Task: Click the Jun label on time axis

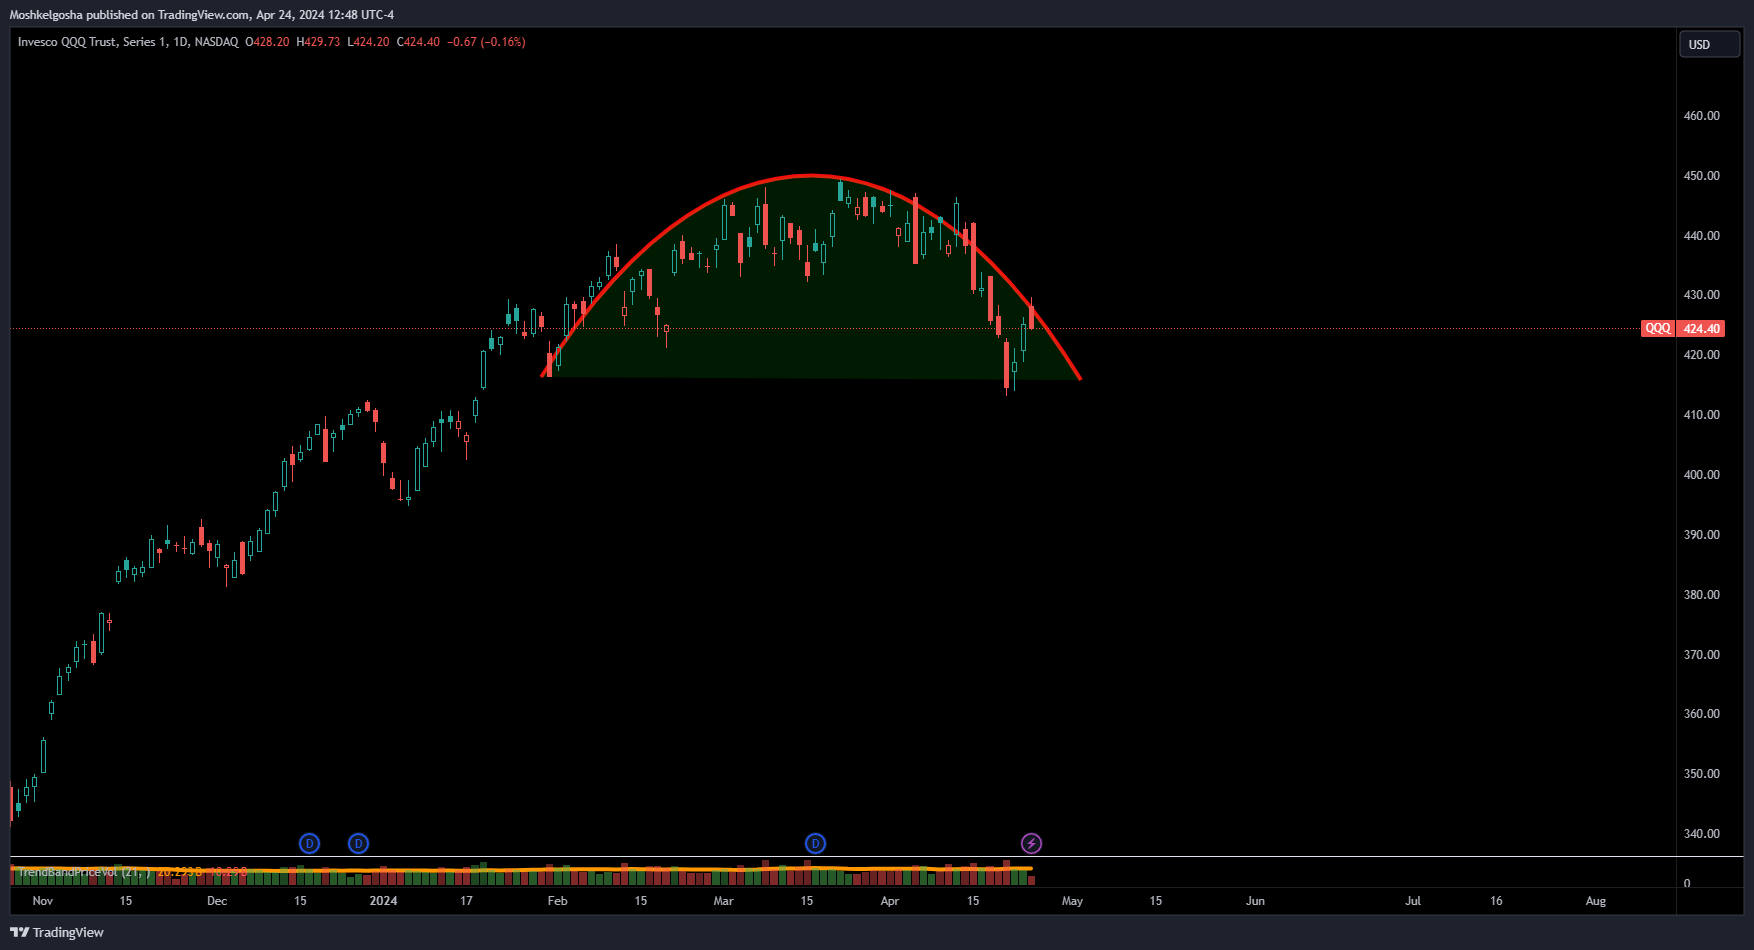Action: pyautogui.click(x=1255, y=901)
